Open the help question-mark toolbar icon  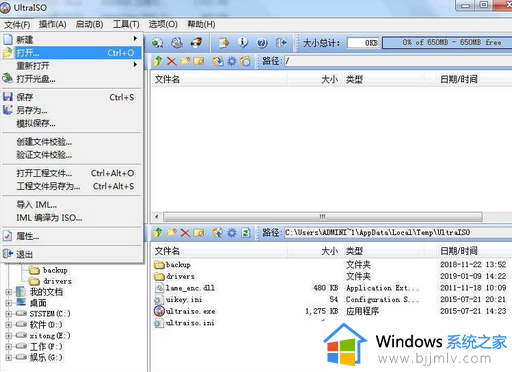(262, 43)
